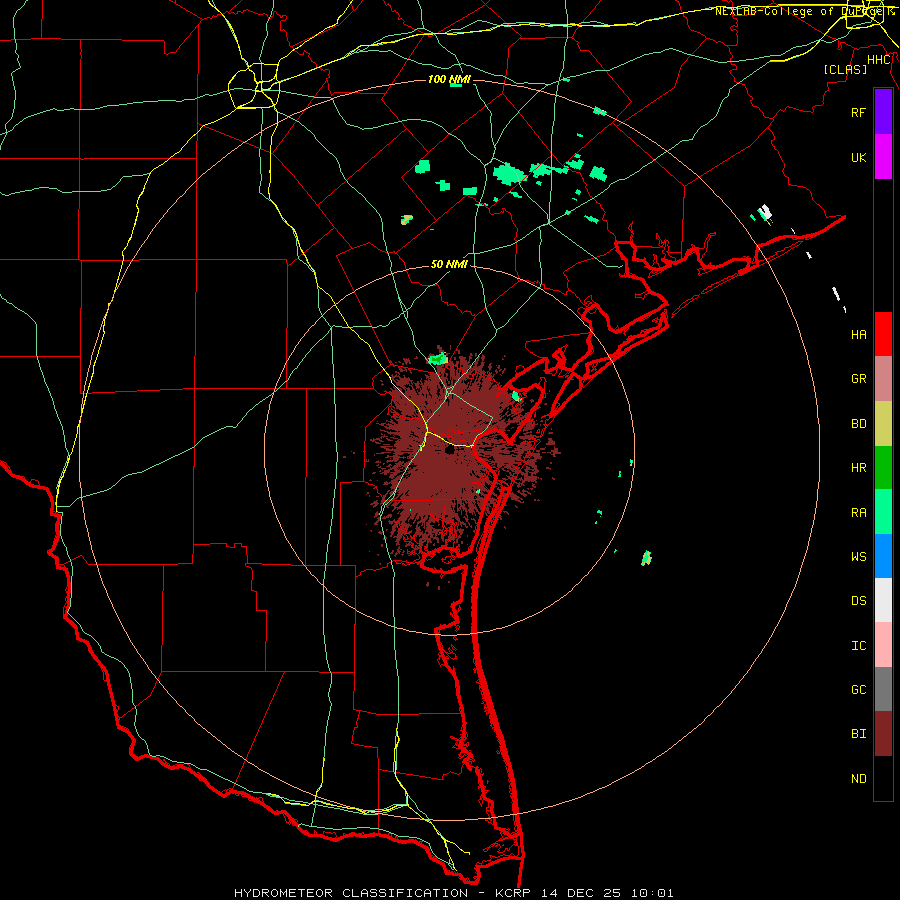Screen dimensions: 900x900
Task: Select the pink GR legend swatch
Action: tap(883, 379)
